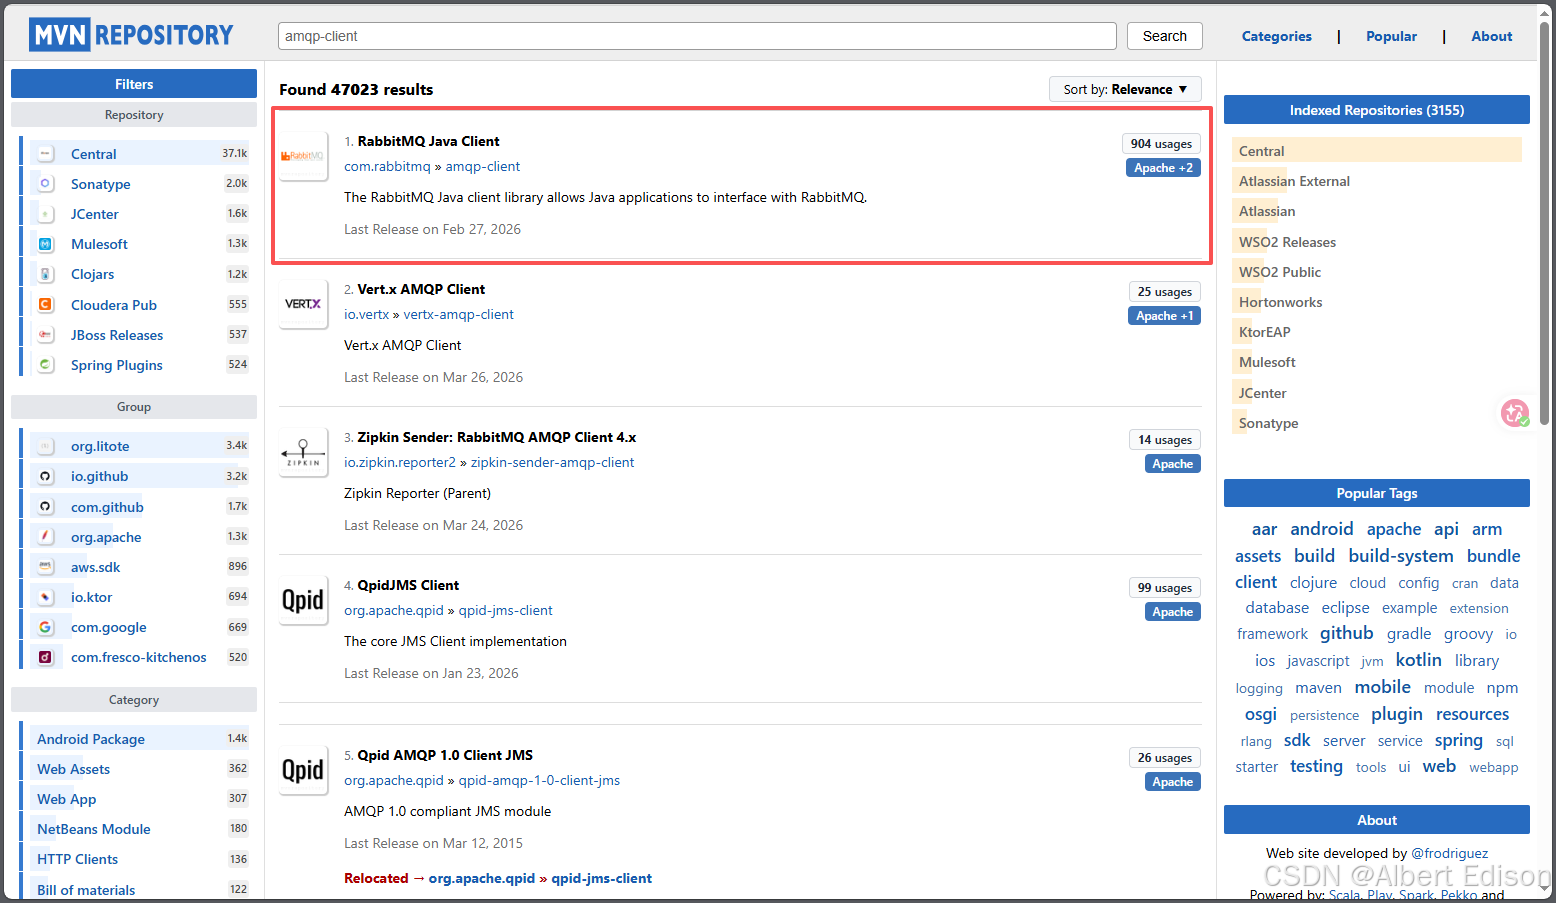
Task: Focus the amqp-client search input field
Action: tap(697, 36)
